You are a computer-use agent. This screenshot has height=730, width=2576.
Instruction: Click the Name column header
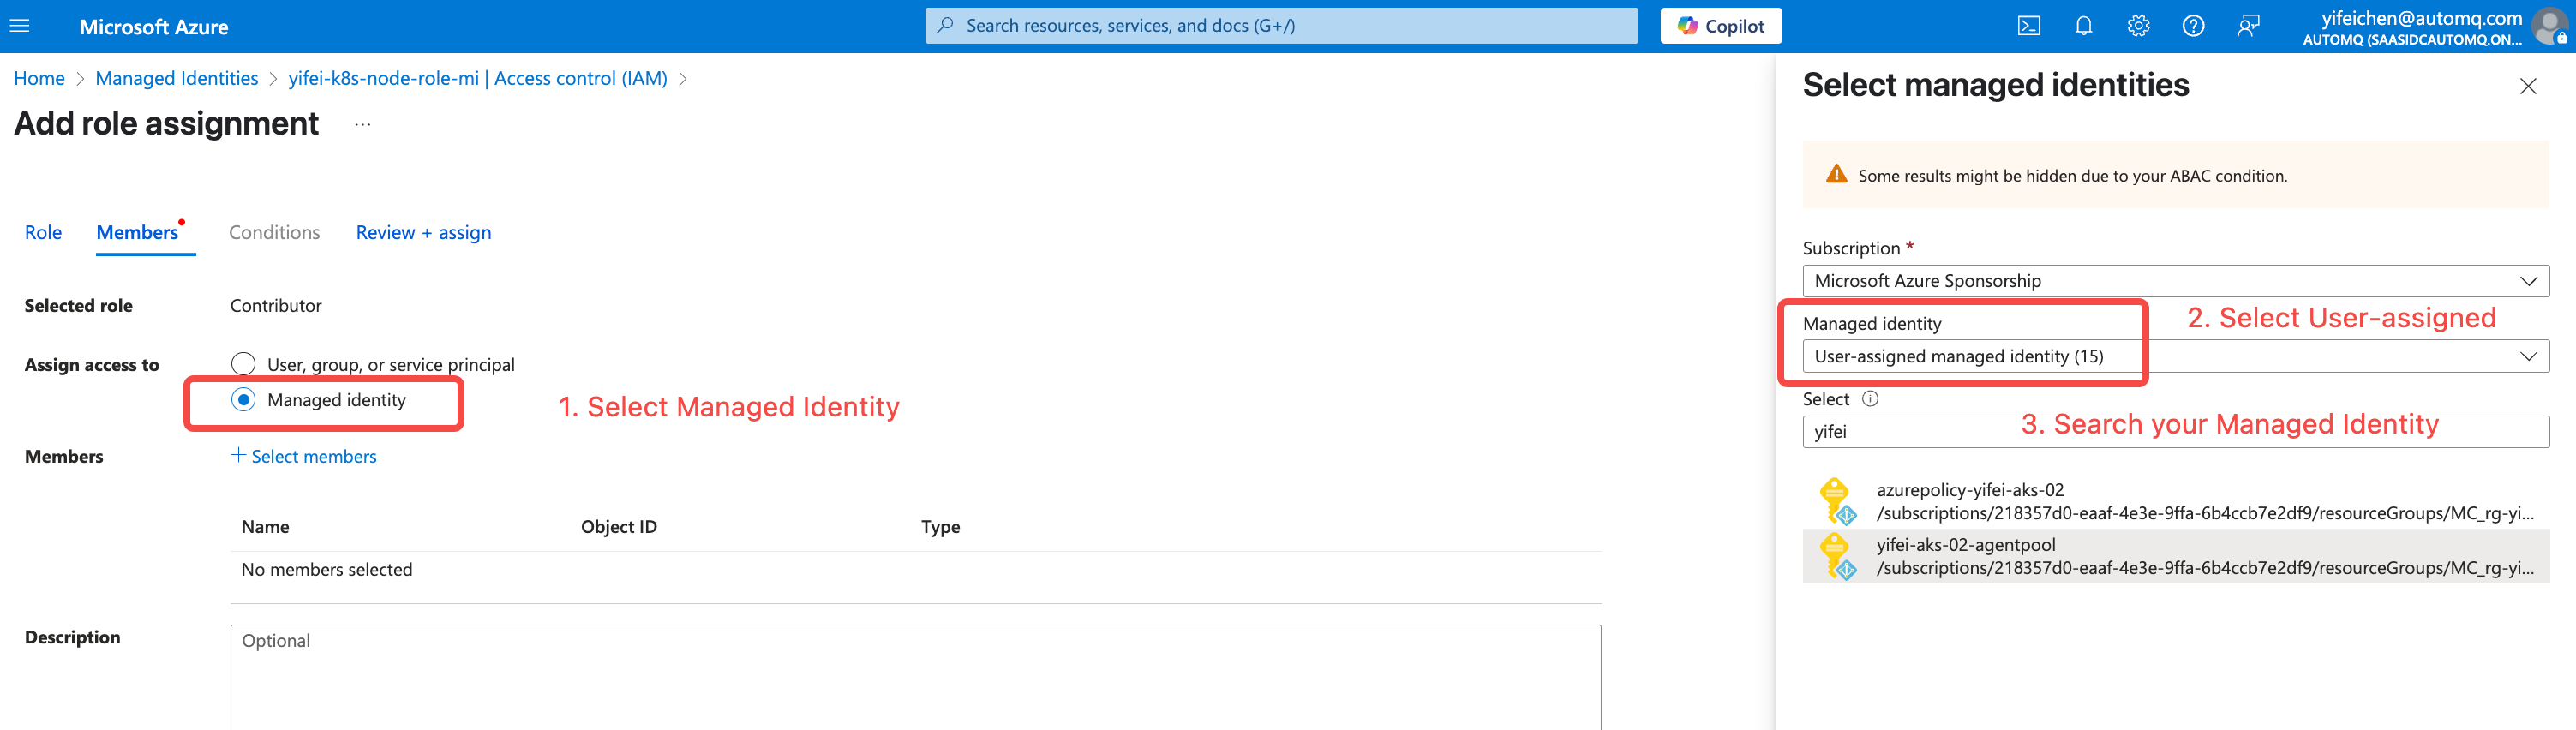[265, 527]
